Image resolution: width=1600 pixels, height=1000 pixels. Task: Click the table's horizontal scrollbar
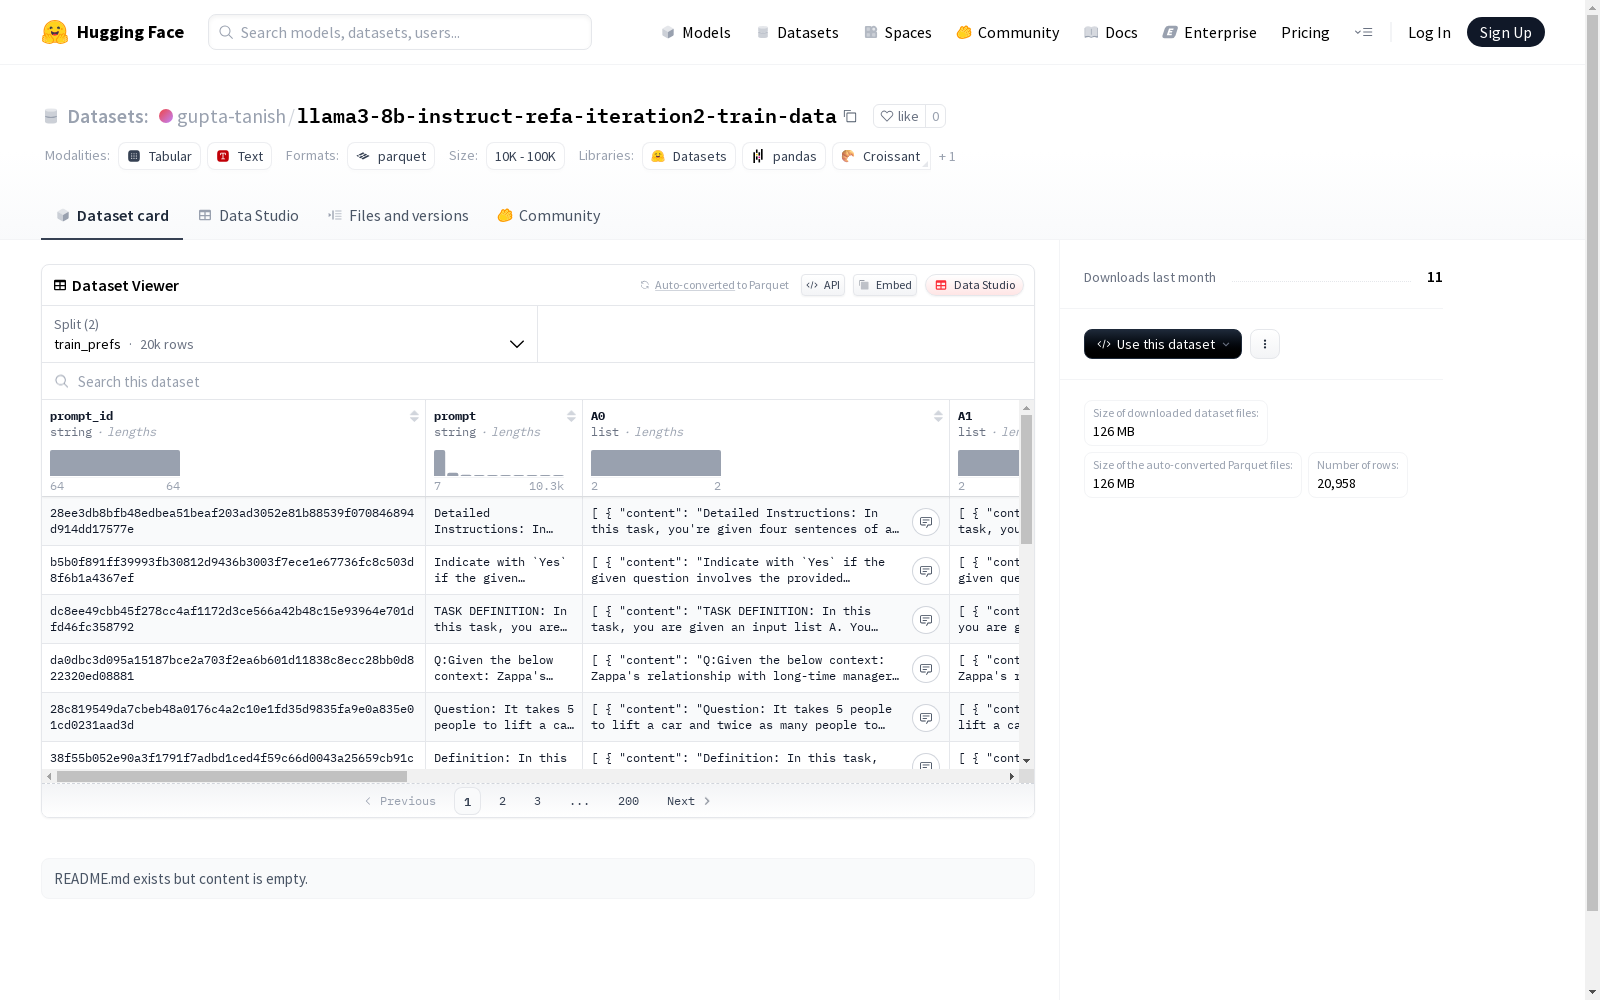click(232, 776)
